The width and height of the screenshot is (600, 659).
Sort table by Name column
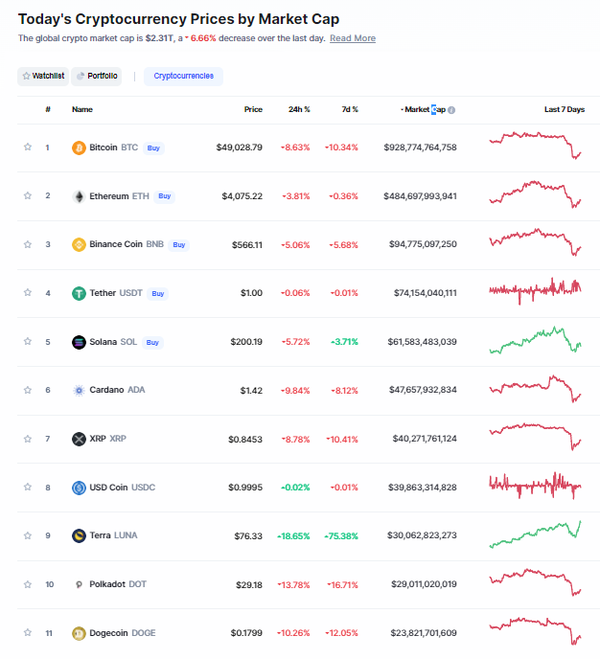(82, 109)
